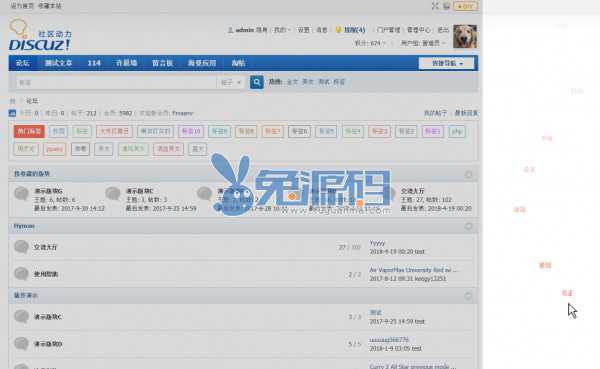Open the 114 navigation tab
600x369 pixels.
pos(94,63)
